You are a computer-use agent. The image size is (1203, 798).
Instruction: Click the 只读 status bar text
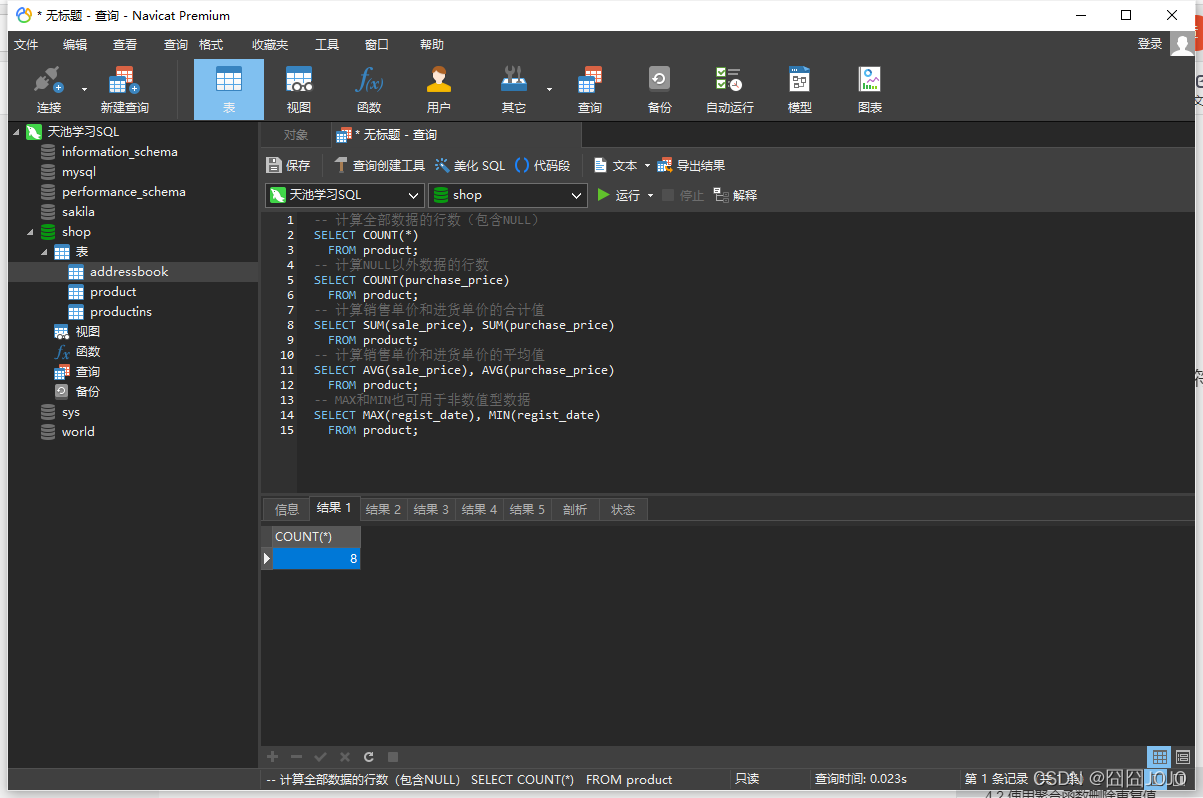click(747, 779)
